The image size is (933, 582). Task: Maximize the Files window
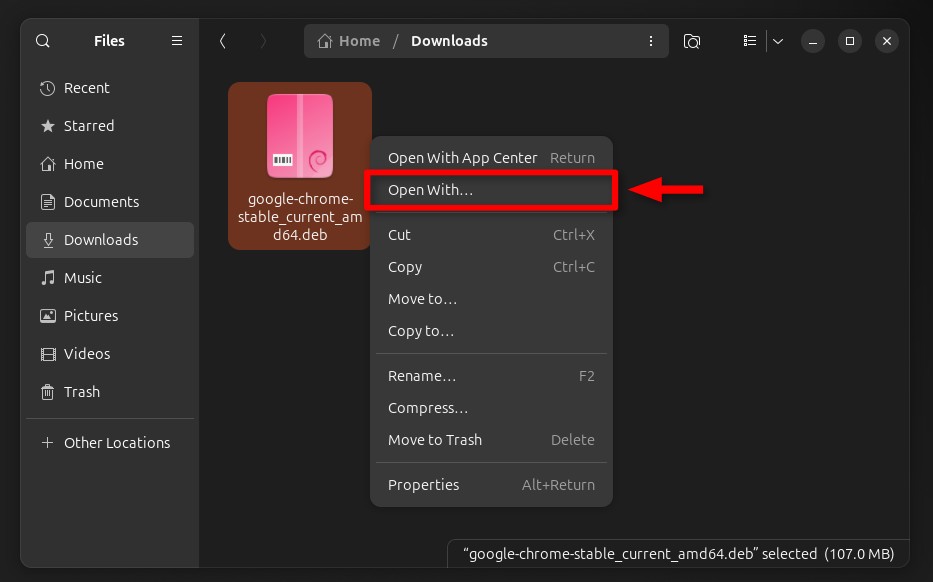(x=850, y=41)
